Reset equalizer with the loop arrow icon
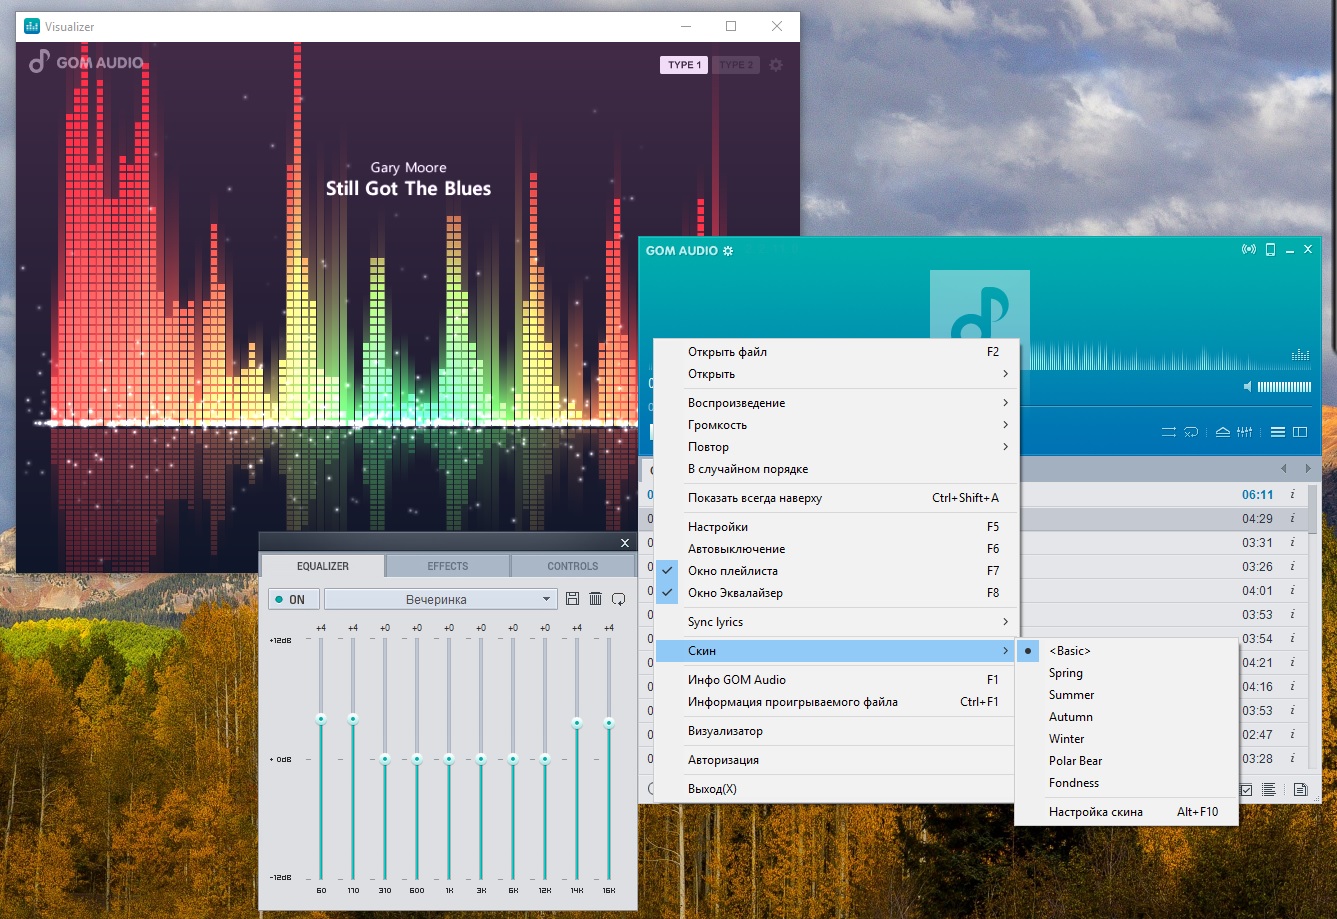Image resolution: width=1337 pixels, height=919 pixels. click(x=618, y=599)
